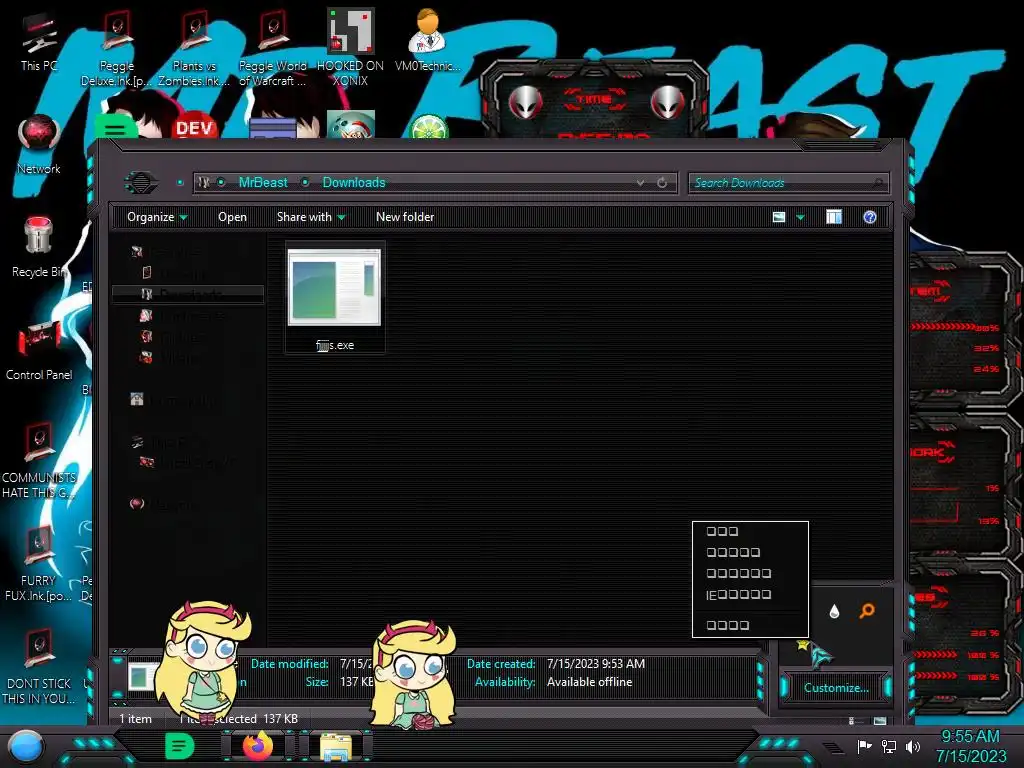The image size is (1024, 768).
Task: Click the search magnifier icon
Action: tap(878, 183)
